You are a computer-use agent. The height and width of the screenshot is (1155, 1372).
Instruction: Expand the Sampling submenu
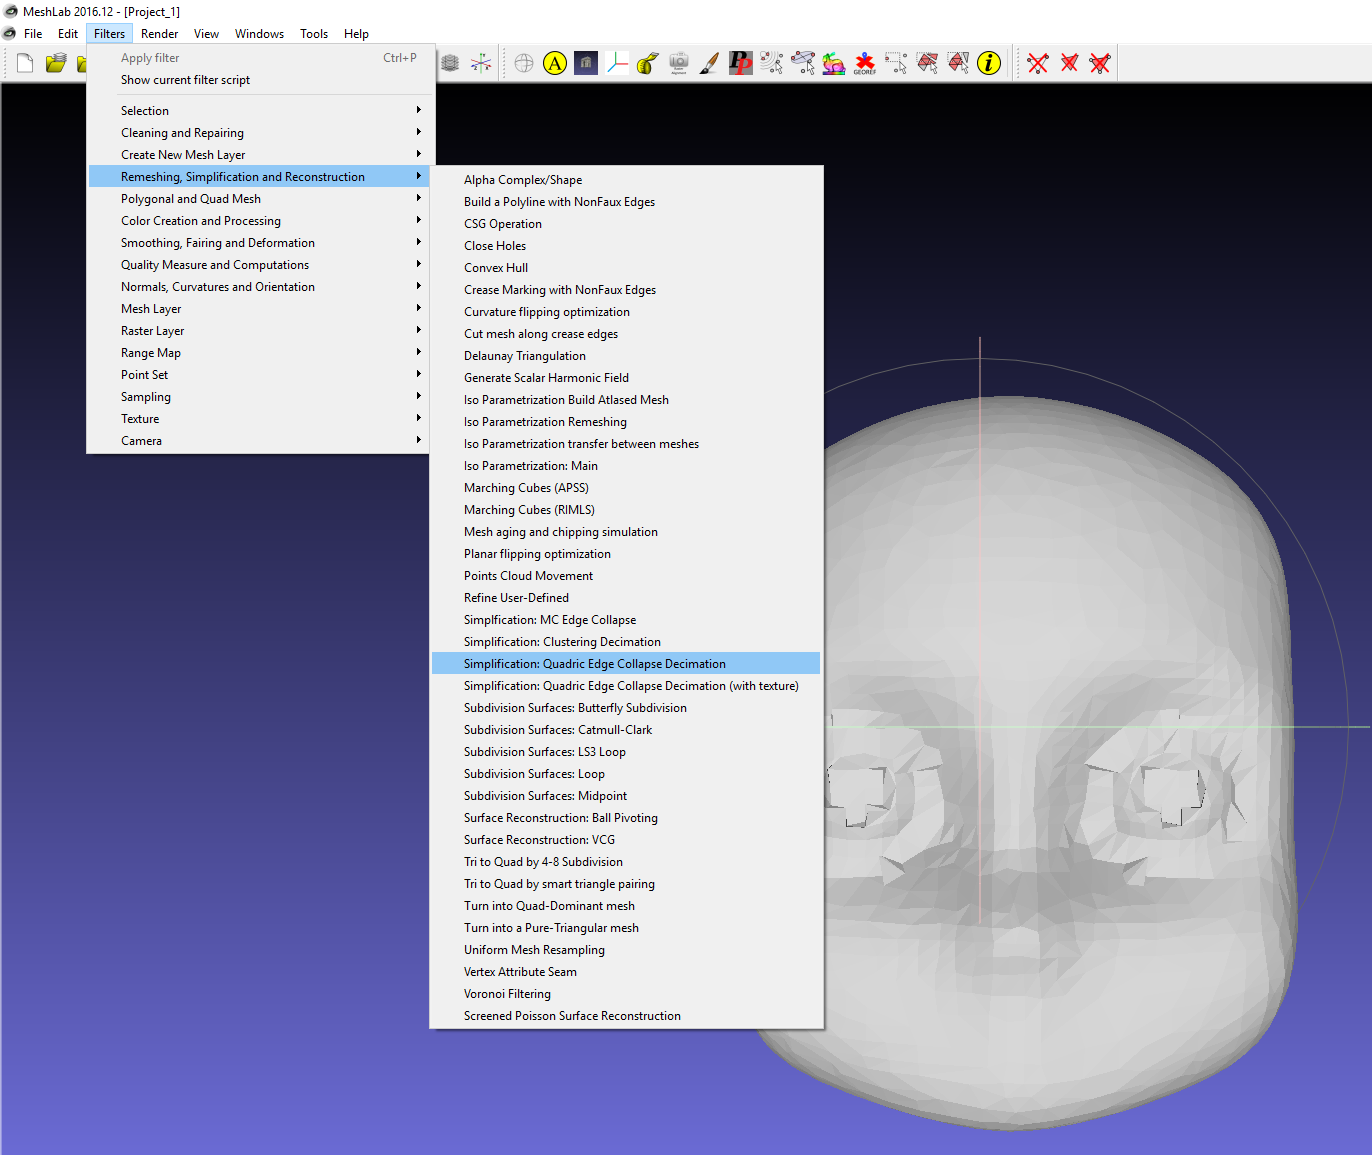(x=259, y=397)
